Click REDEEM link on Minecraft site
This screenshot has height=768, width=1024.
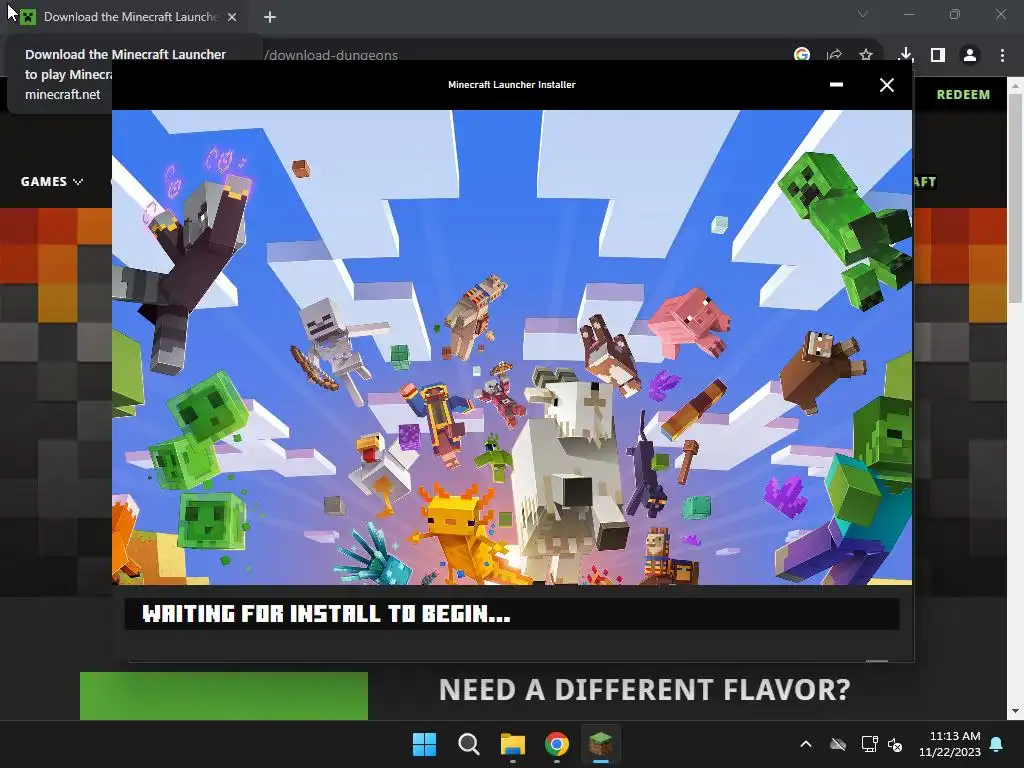pos(963,95)
